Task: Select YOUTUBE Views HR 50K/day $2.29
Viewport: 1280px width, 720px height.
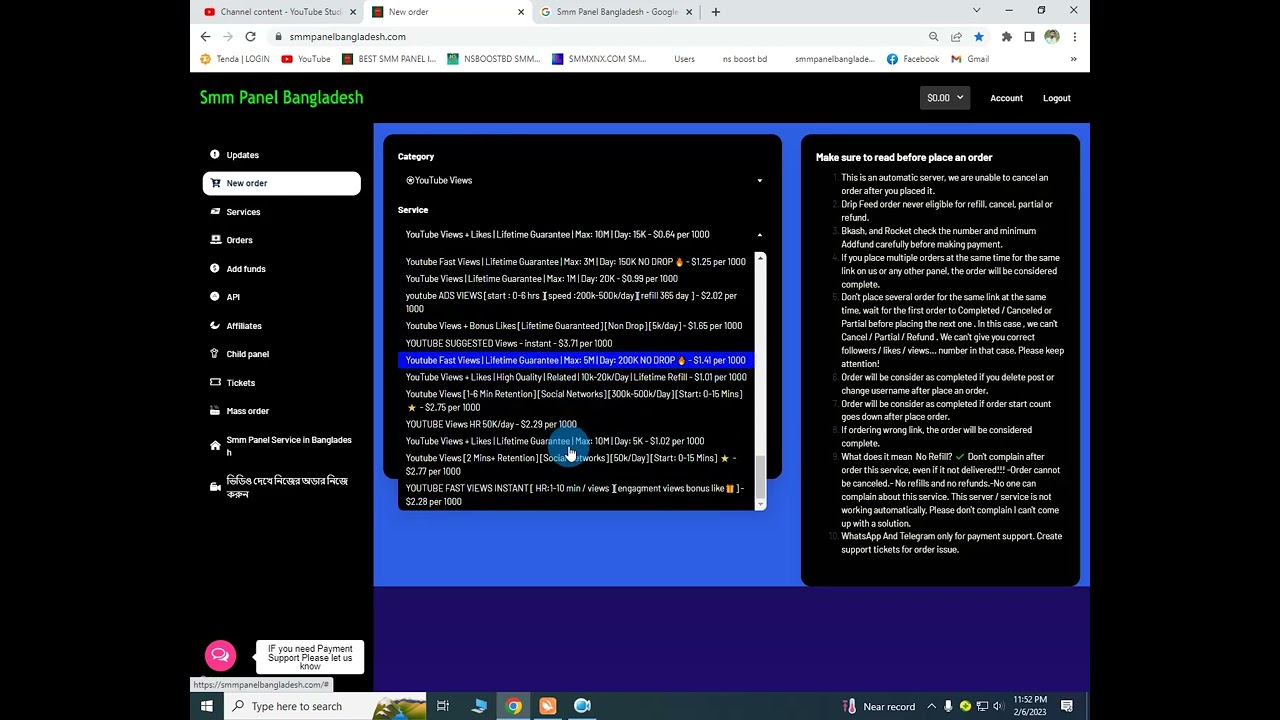Action: (x=576, y=424)
